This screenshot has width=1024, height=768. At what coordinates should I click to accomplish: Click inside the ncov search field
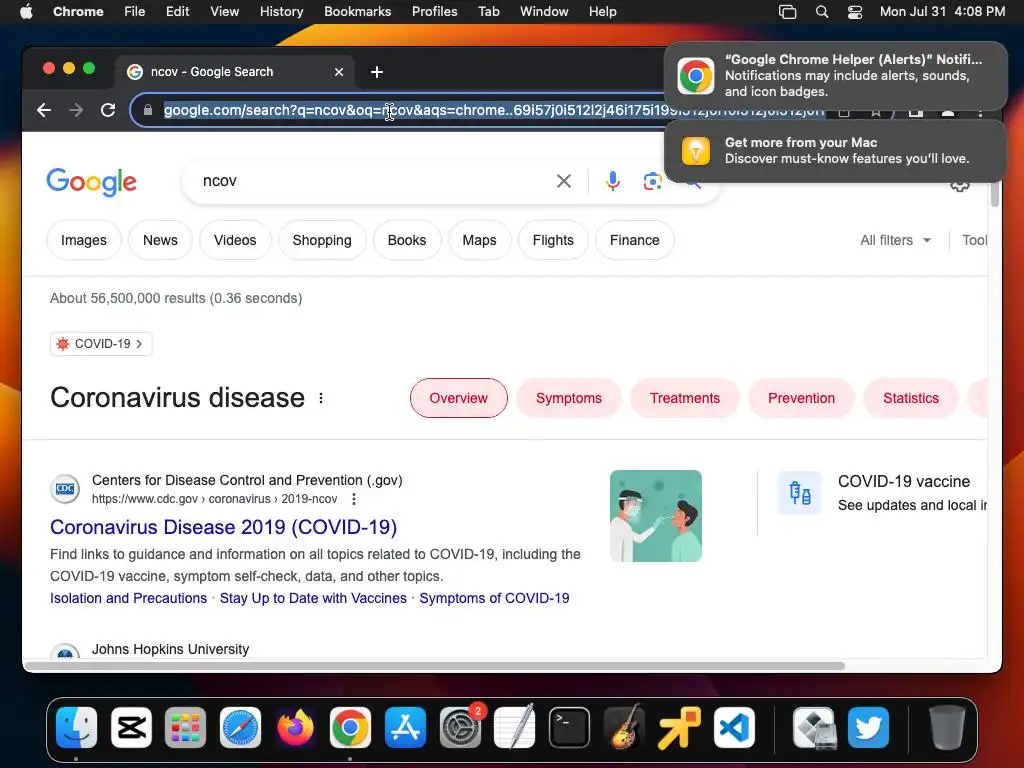pyautogui.click(x=372, y=181)
